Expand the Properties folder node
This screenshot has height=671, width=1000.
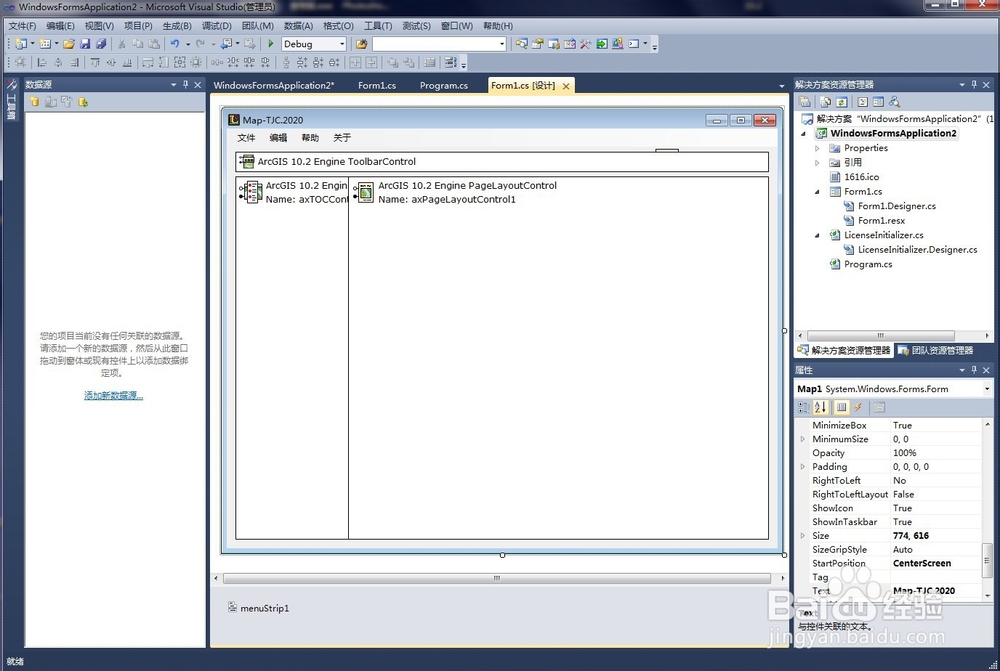pyautogui.click(x=817, y=148)
